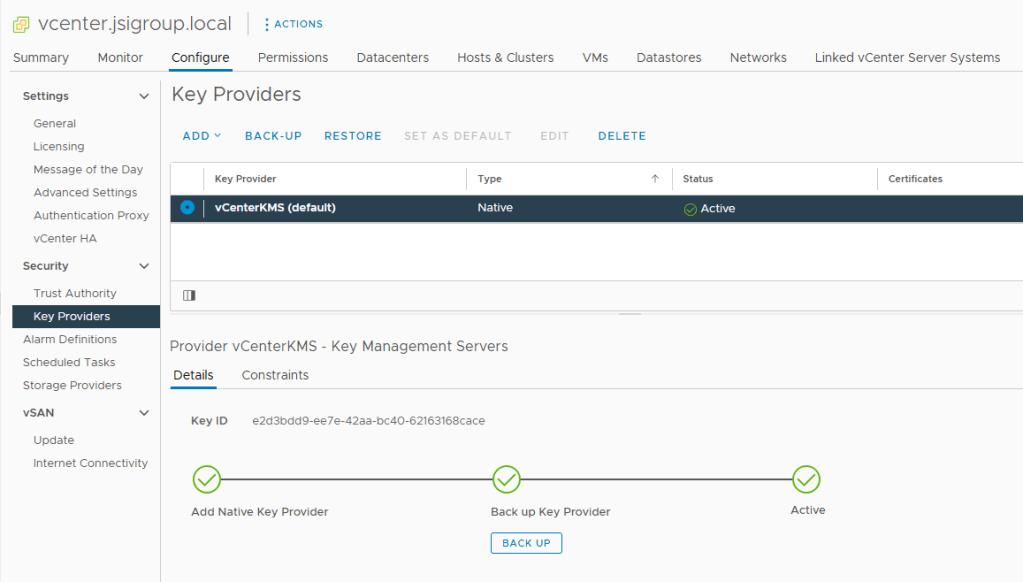
Task: Switch to the Permissions tab
Action: pos(293,58)
